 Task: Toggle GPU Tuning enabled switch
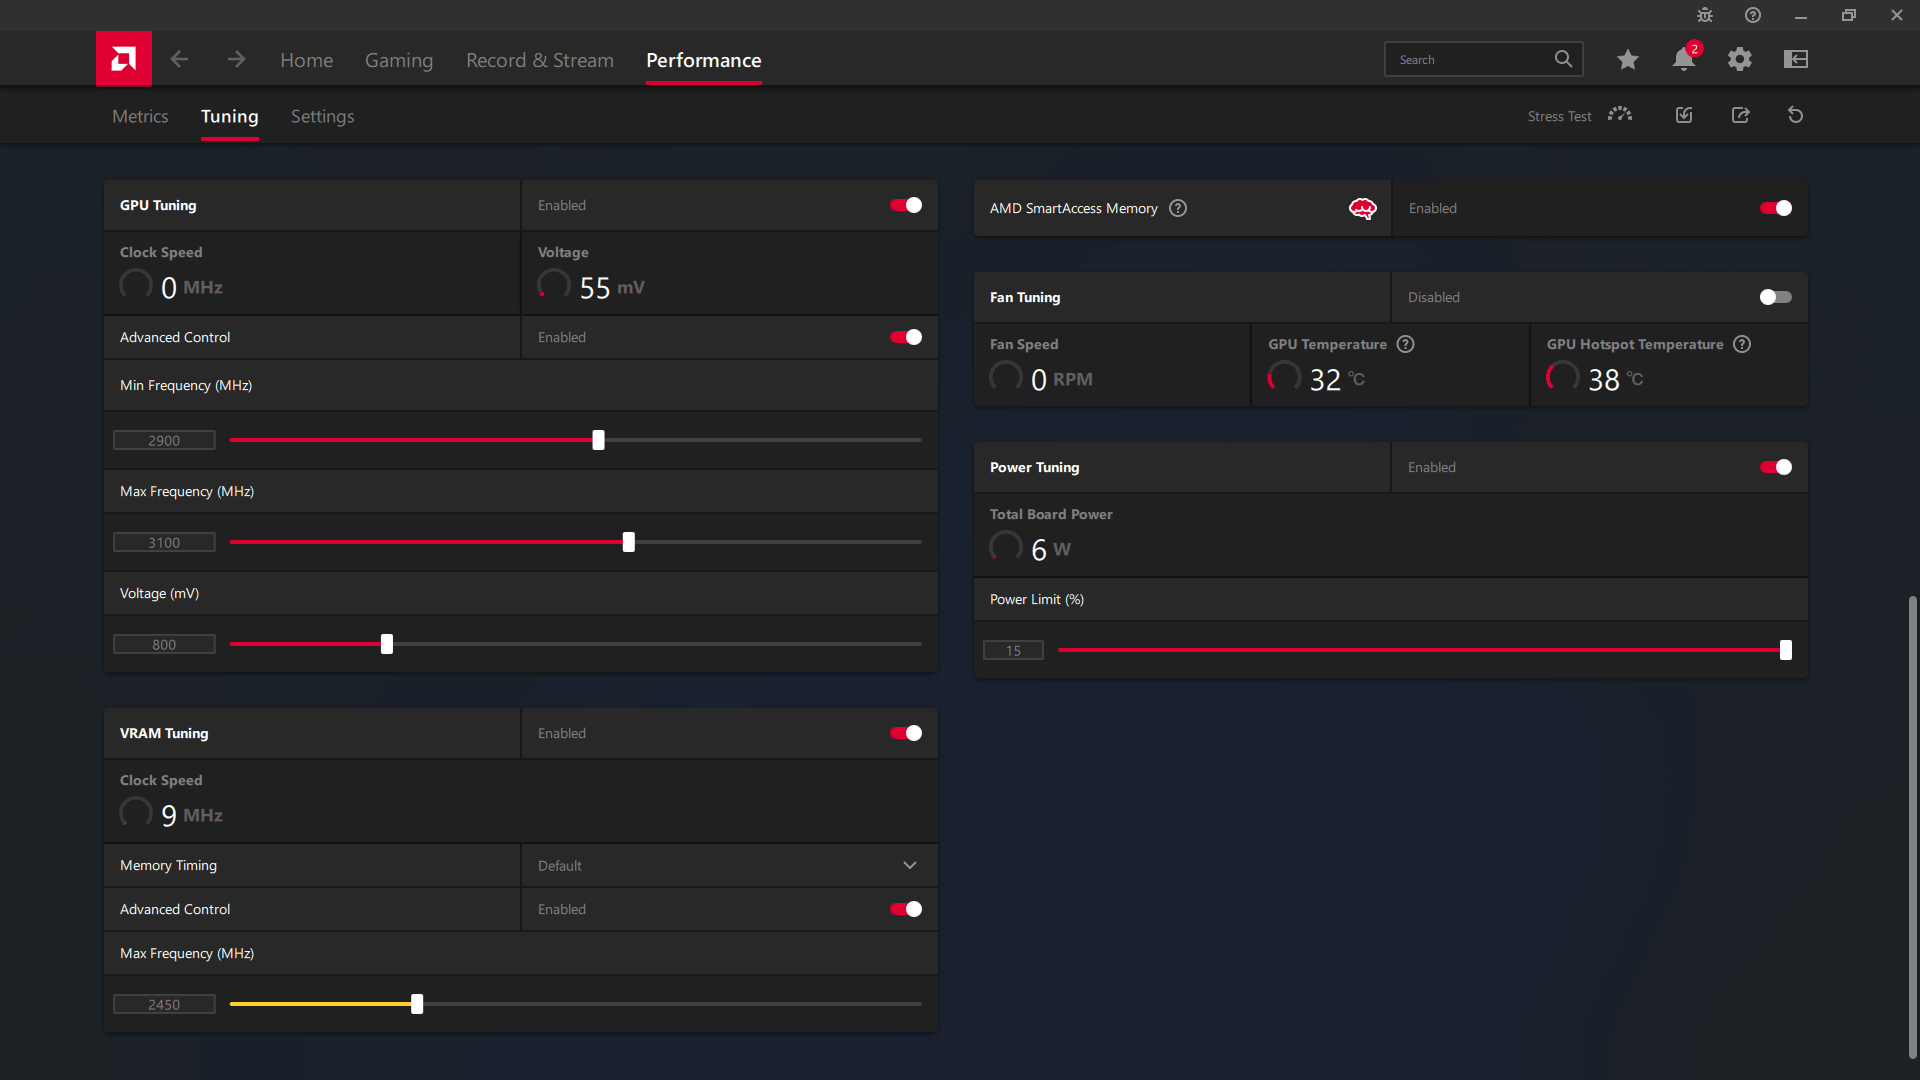coord(907,204)
